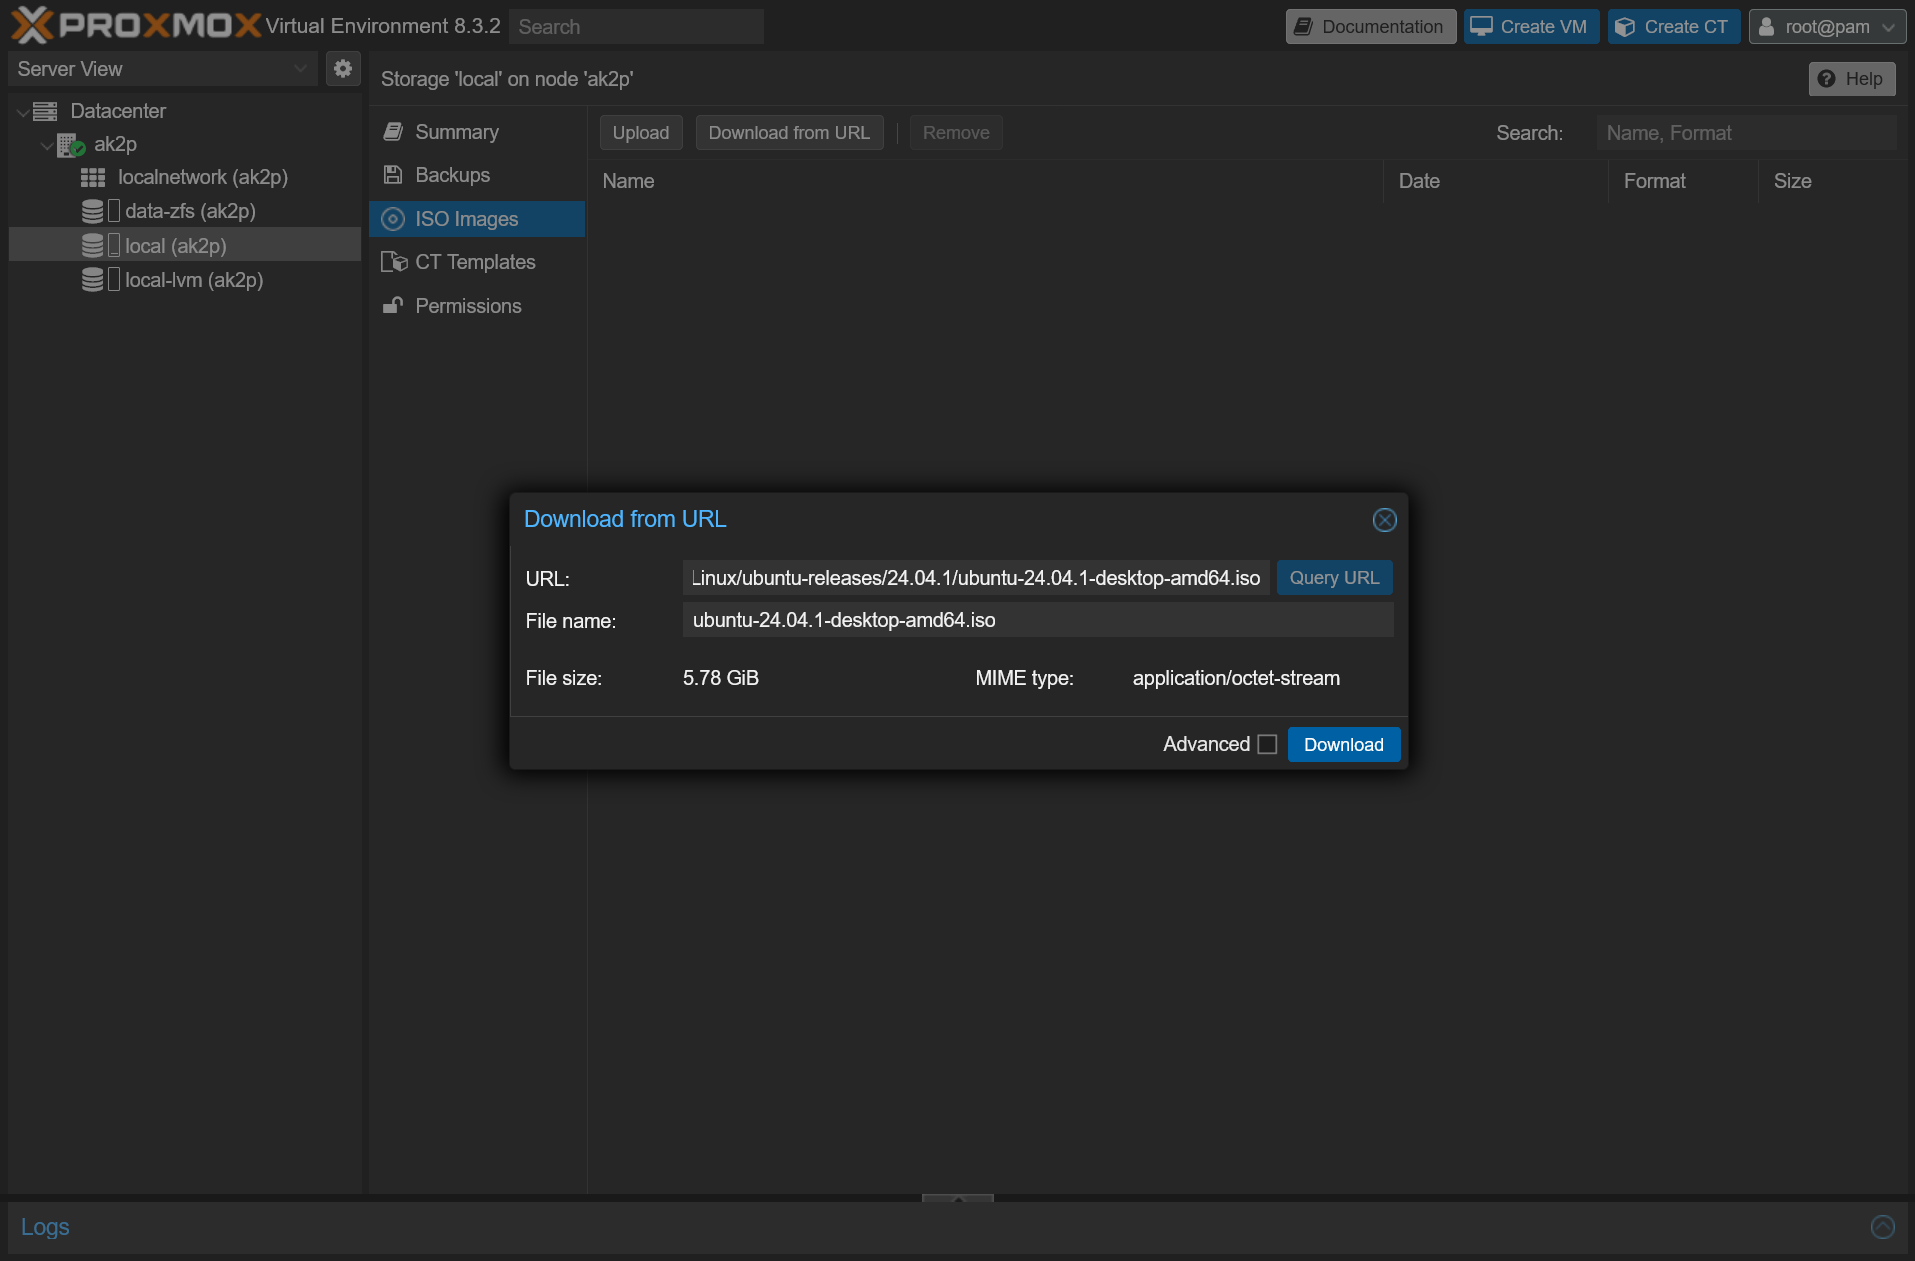Collapse the ak2p node chevron
1915x1261 pixels.
click(x=46, y=146)
